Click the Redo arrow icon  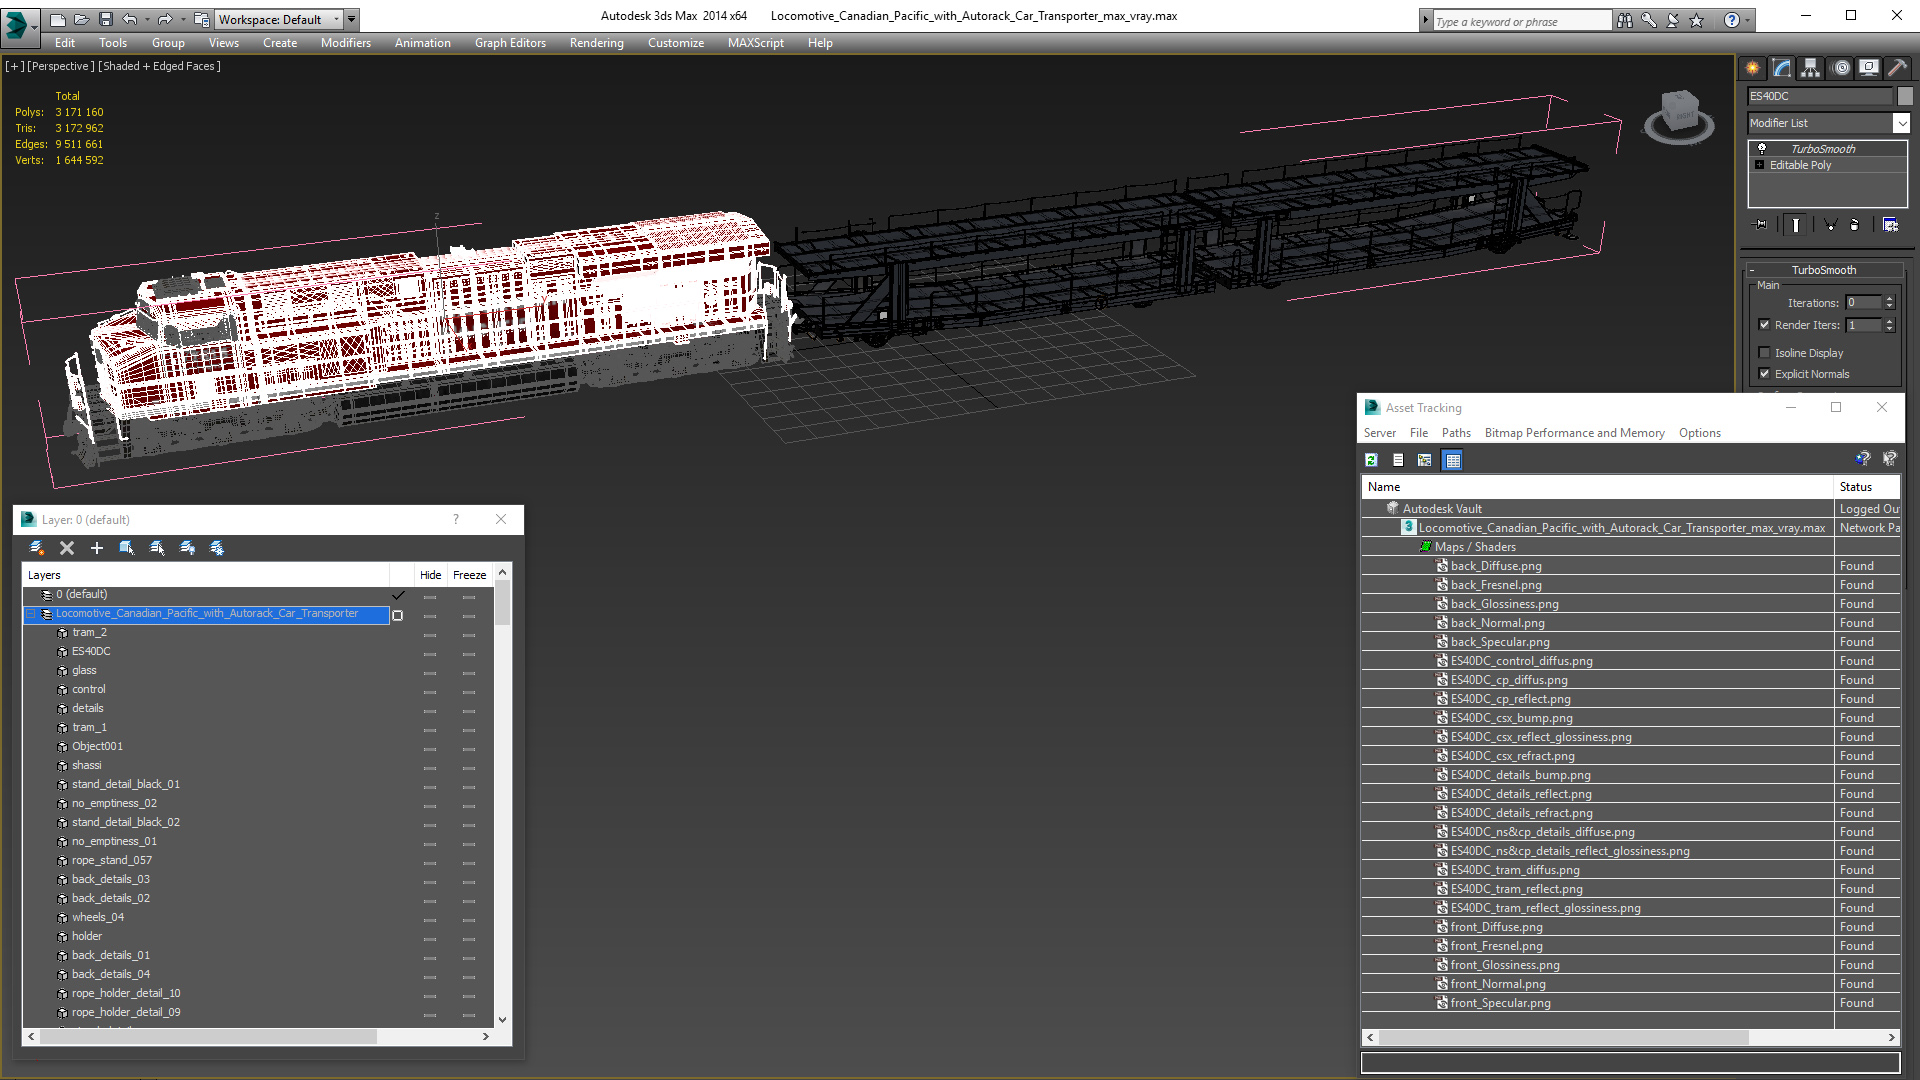pos(165,19)
